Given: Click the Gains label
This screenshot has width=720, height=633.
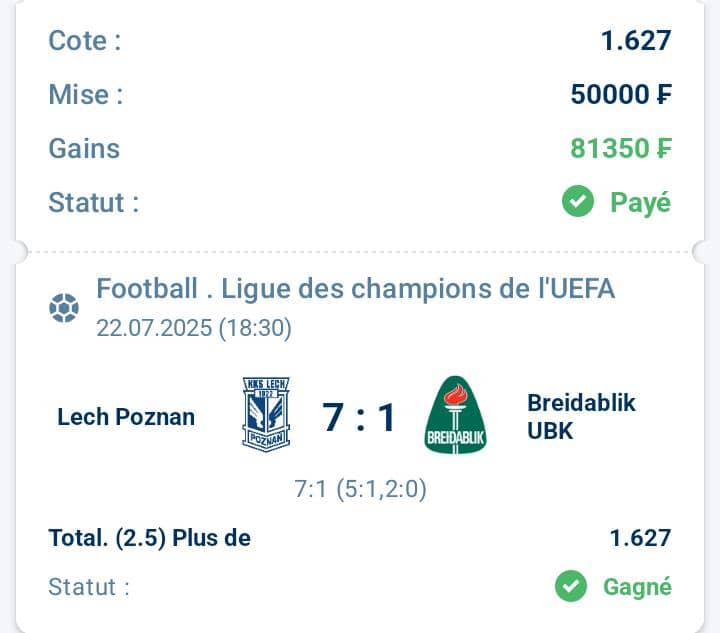Looking at the screenshot, I should tap(84, 149).
